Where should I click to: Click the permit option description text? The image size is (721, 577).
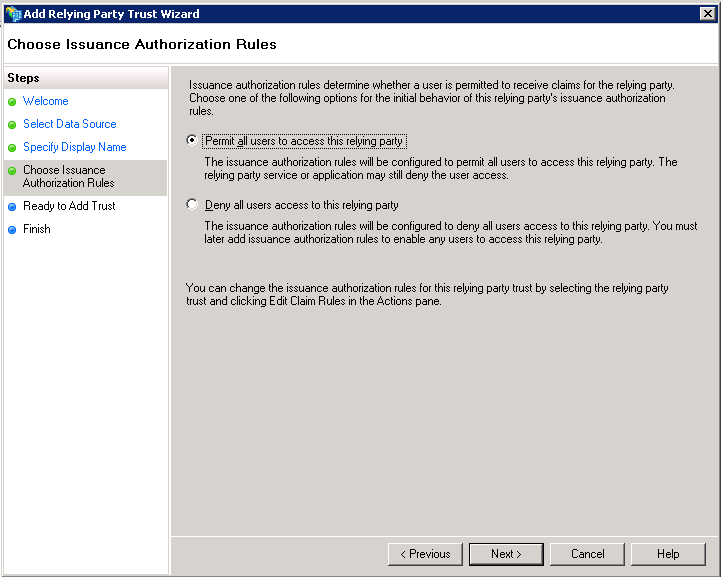(x=441, y=168)
